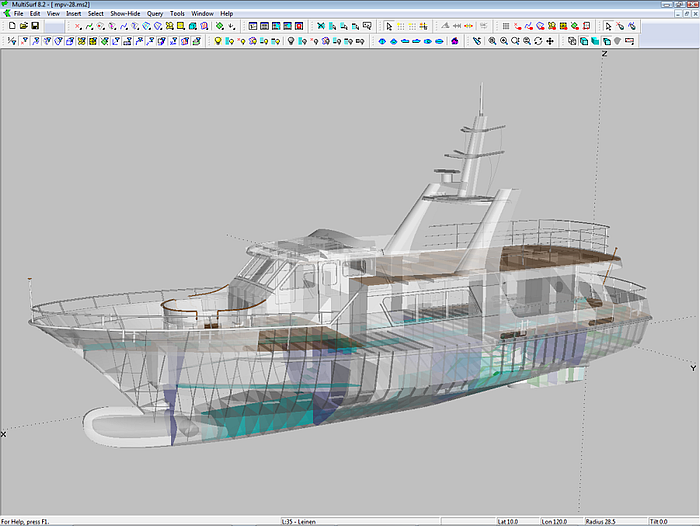700x526 pixels.
Task: Click the Help menu item
Action: pyautogui.click(x=226, y=13)
